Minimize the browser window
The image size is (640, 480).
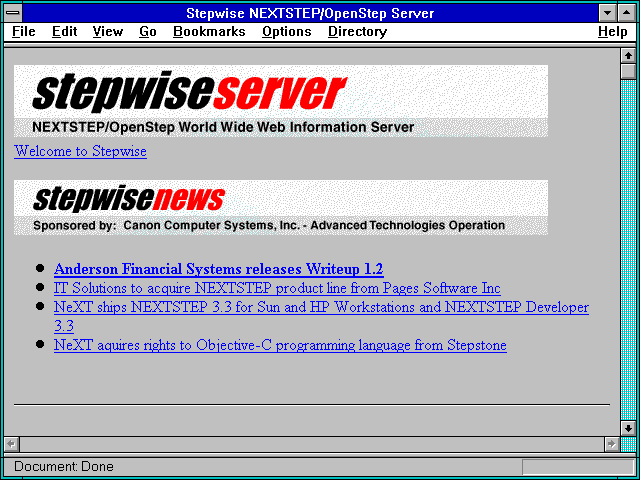[607, 13]
